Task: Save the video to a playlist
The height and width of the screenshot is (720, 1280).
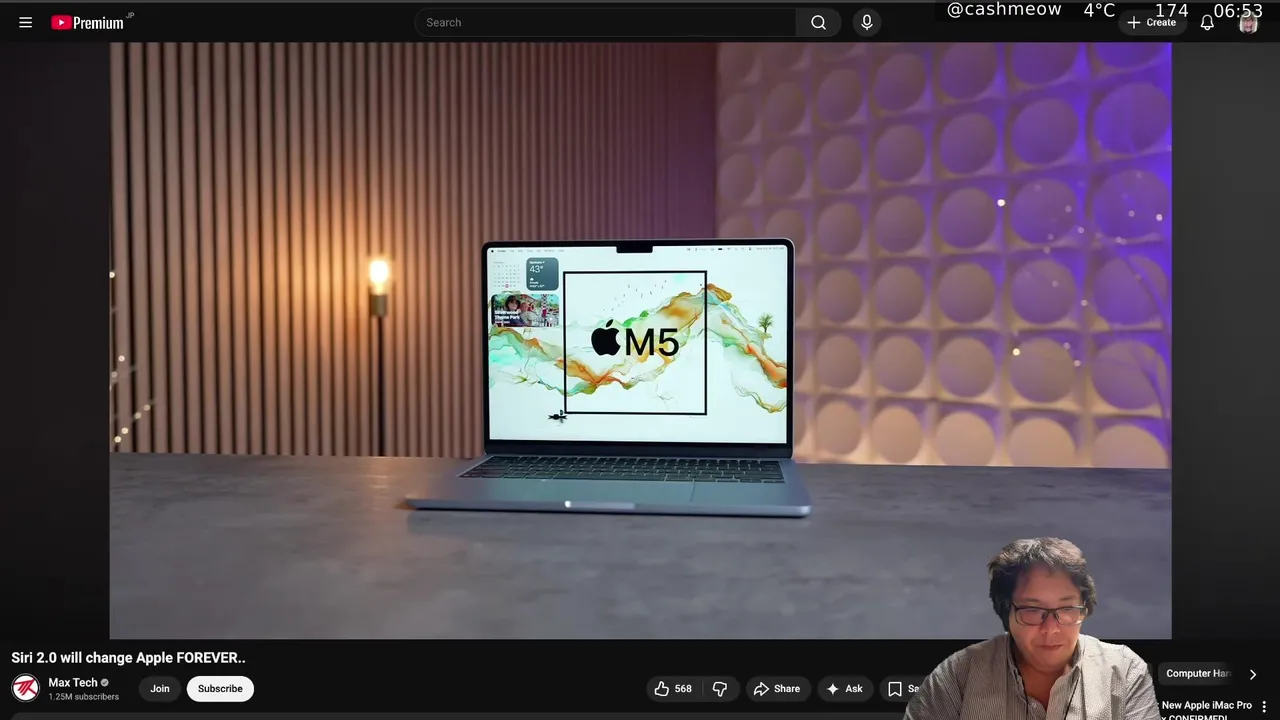Action: coord(903,688)
